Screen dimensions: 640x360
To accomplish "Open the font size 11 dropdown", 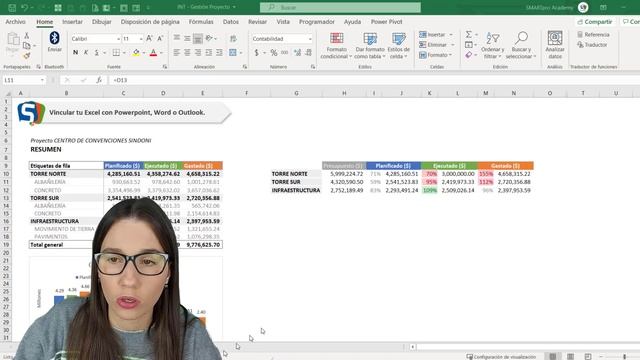I will click(x=141, y=39).
